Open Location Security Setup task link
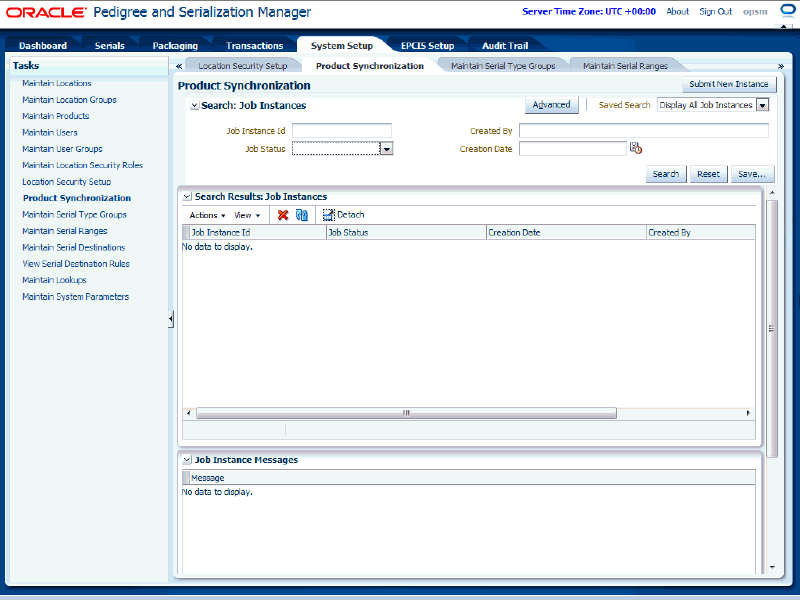The image size is (800, 600). click(66, 182)
